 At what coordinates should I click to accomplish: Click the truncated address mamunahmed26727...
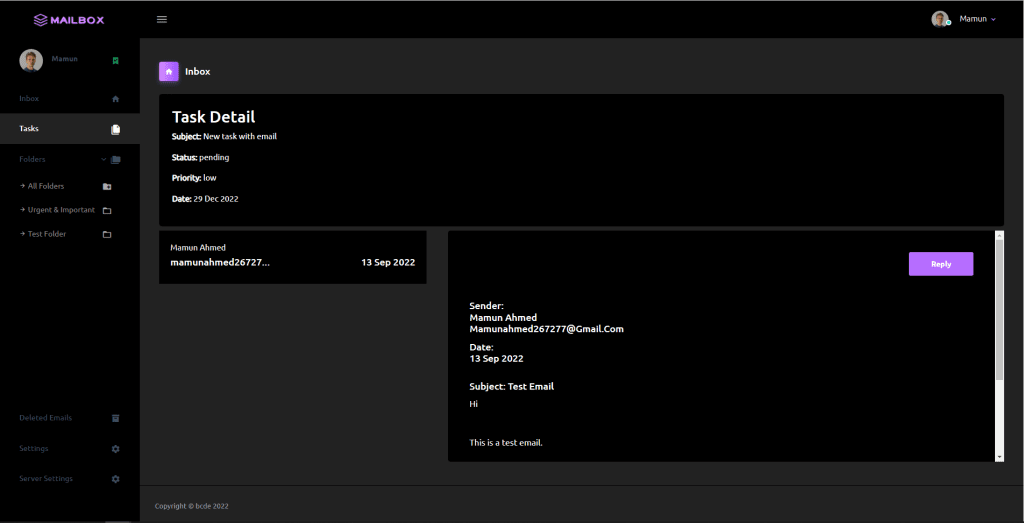pos(220,262)
